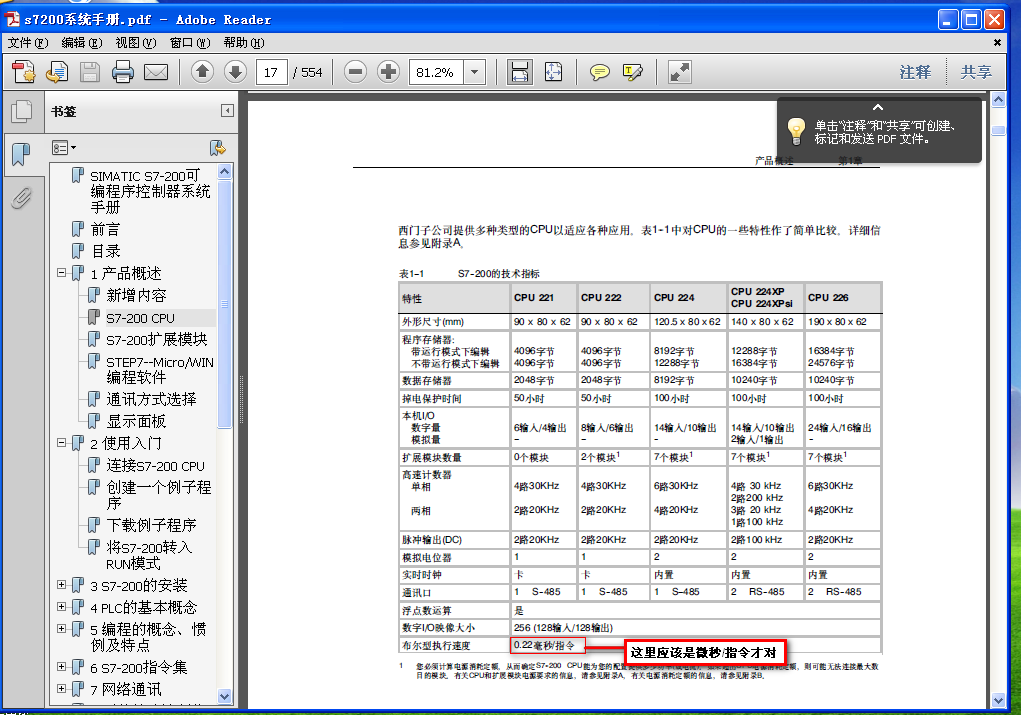Open the zoom level dropdown arrow
Screen dimensions: 1021x715
pyautogui.click(x=475, y=72)
